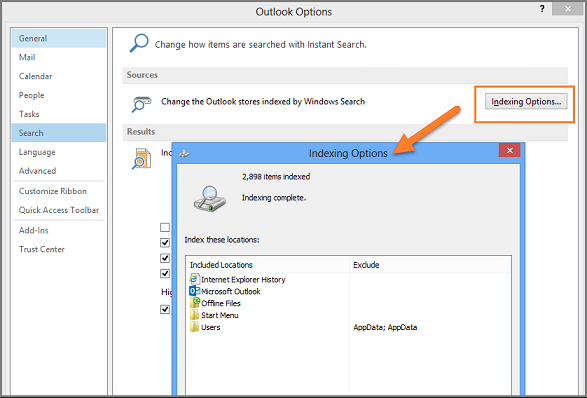Click the Indexing complete. status text

(x=274, y=198)
